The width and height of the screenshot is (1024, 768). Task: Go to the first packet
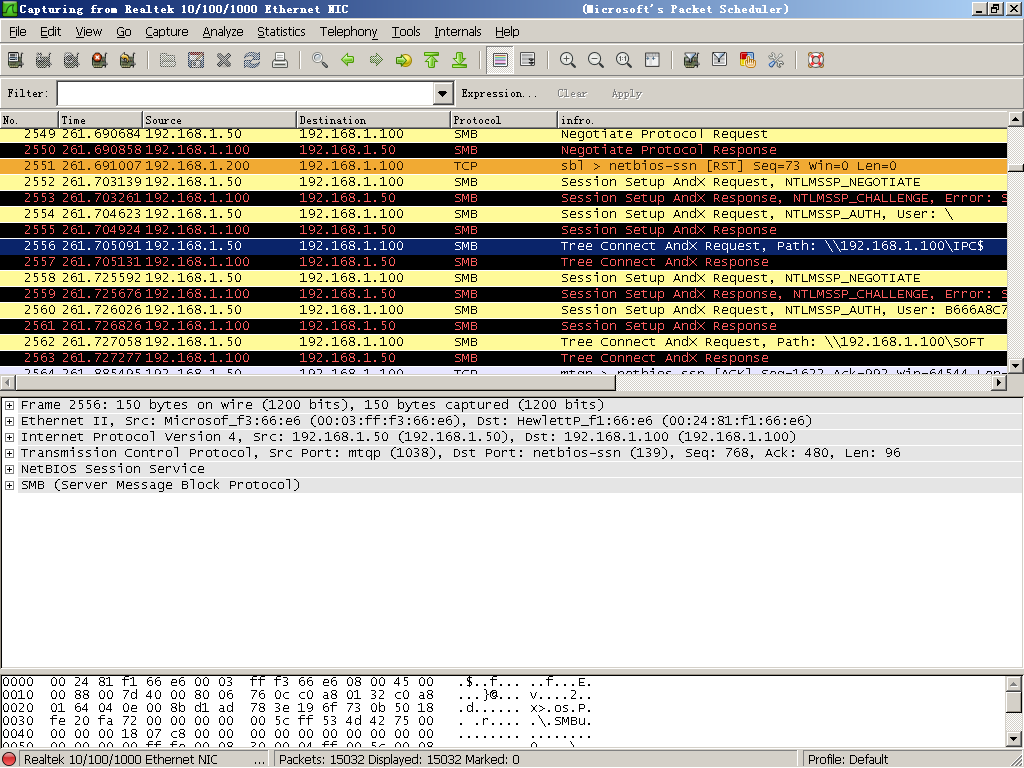(432, 60)
